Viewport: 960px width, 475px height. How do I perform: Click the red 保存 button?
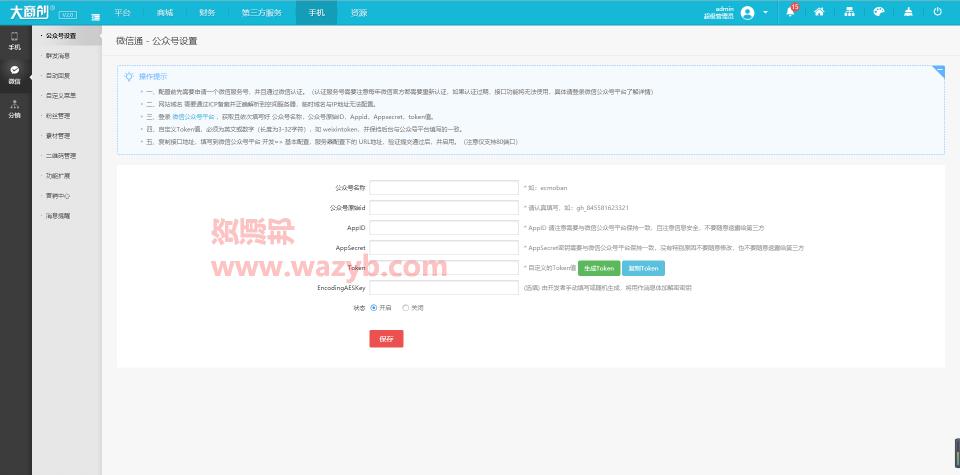386,338
